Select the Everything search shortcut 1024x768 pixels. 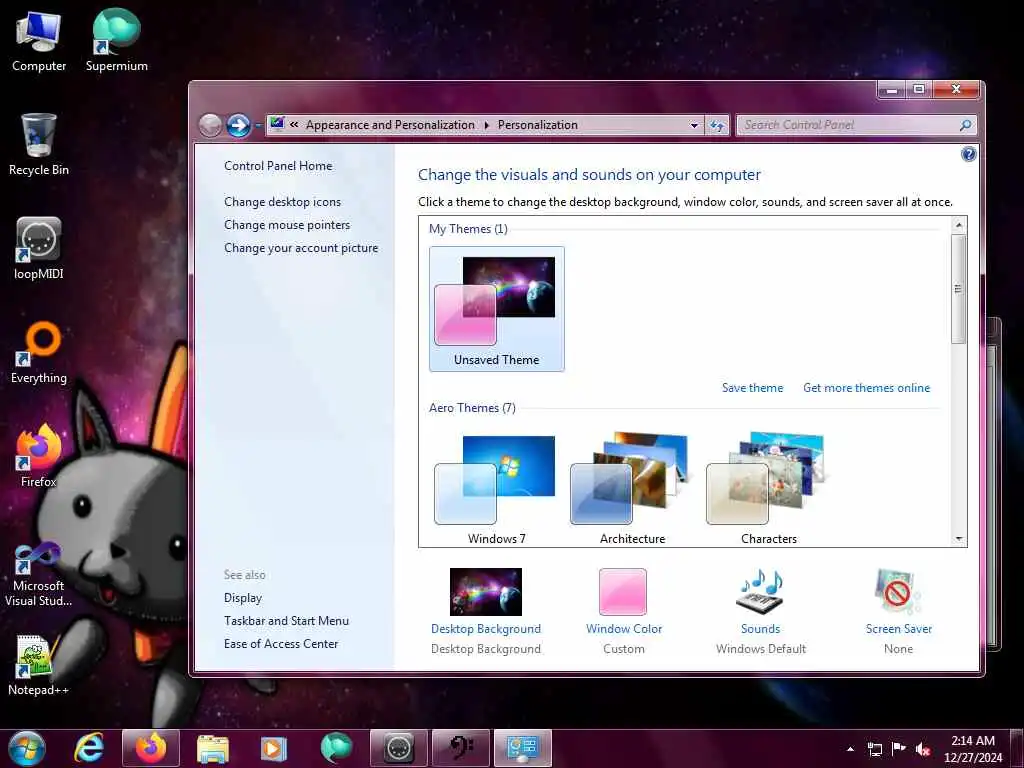(39, 353)
